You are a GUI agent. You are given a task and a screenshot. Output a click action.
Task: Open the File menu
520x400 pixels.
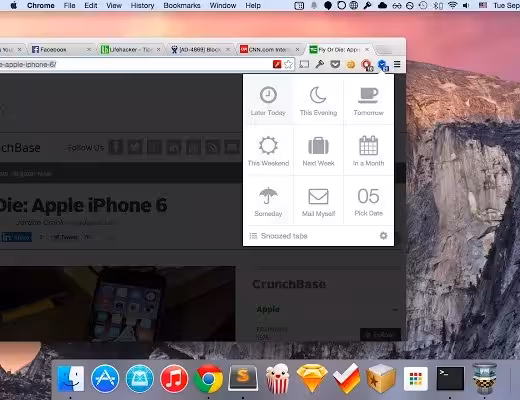(69, 5)
